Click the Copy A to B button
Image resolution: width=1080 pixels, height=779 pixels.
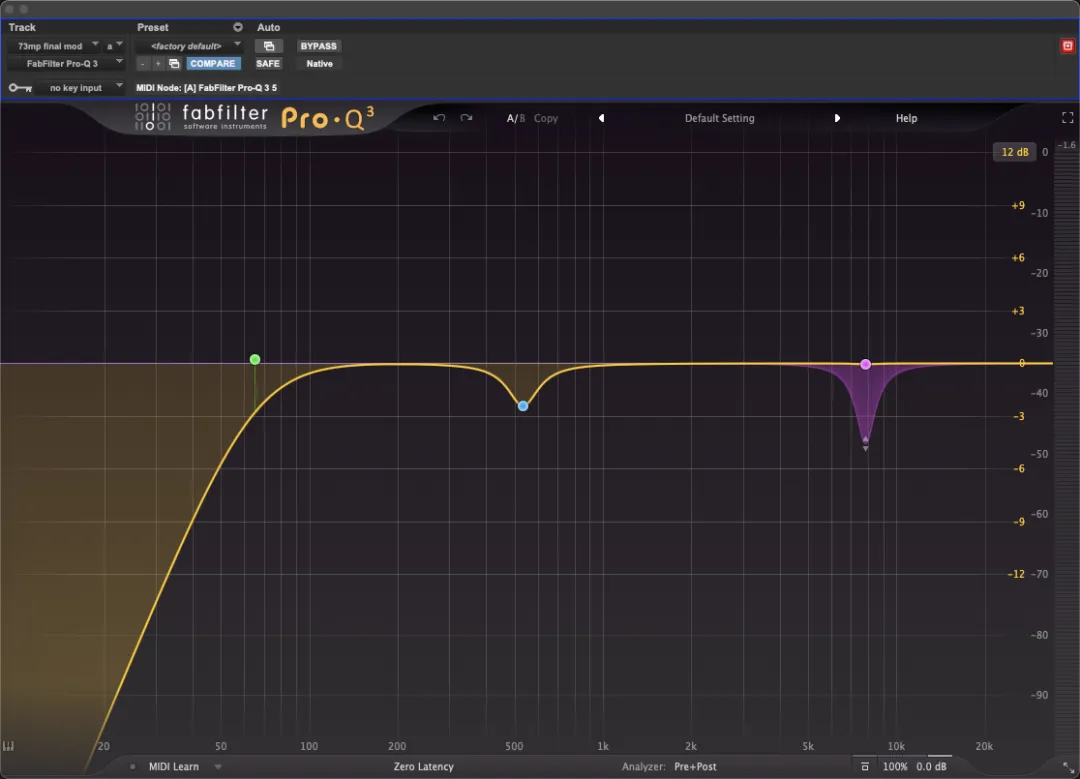coord(546,118)
